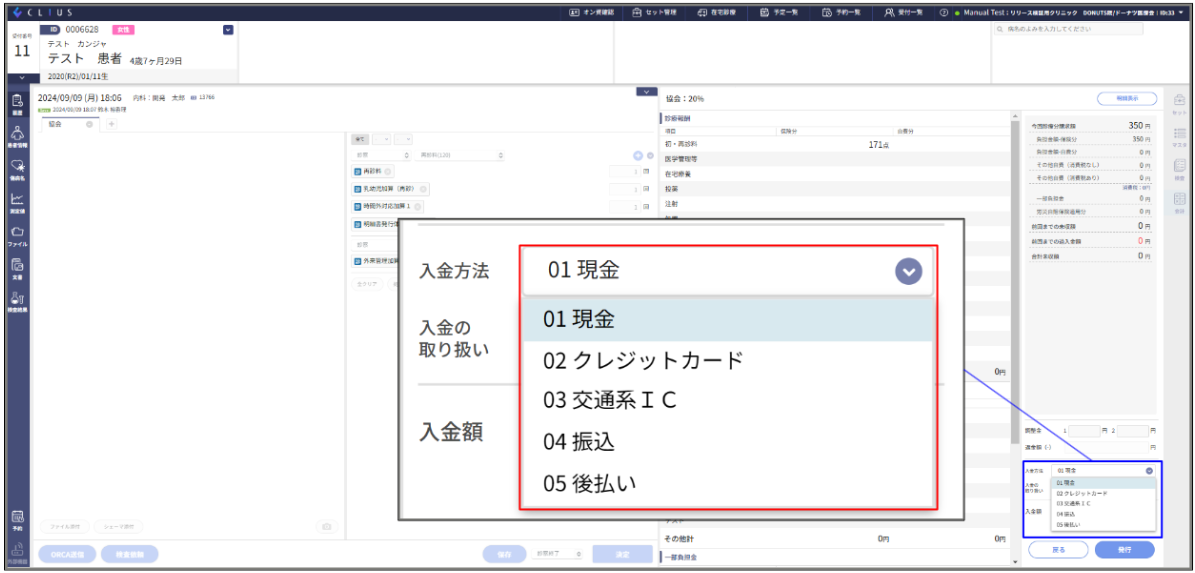Image resolution: width=1195 pixels, height=573 pixels.
Task: Click the シェーマ添付 button
Action: (x=118, y=527)
